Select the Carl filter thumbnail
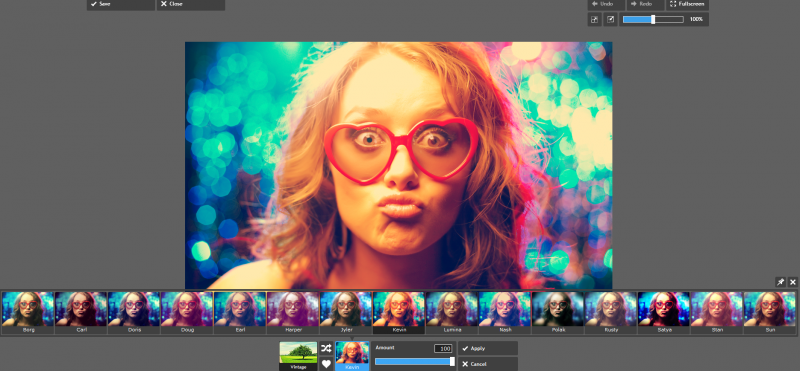Viewport: 800px width, 371px height. click(81, 313)
